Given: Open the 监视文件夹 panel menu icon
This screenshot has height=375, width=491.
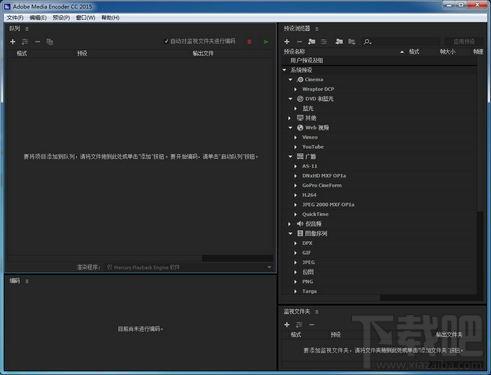Looking at the screenshot, I should (x=317, y=312).
